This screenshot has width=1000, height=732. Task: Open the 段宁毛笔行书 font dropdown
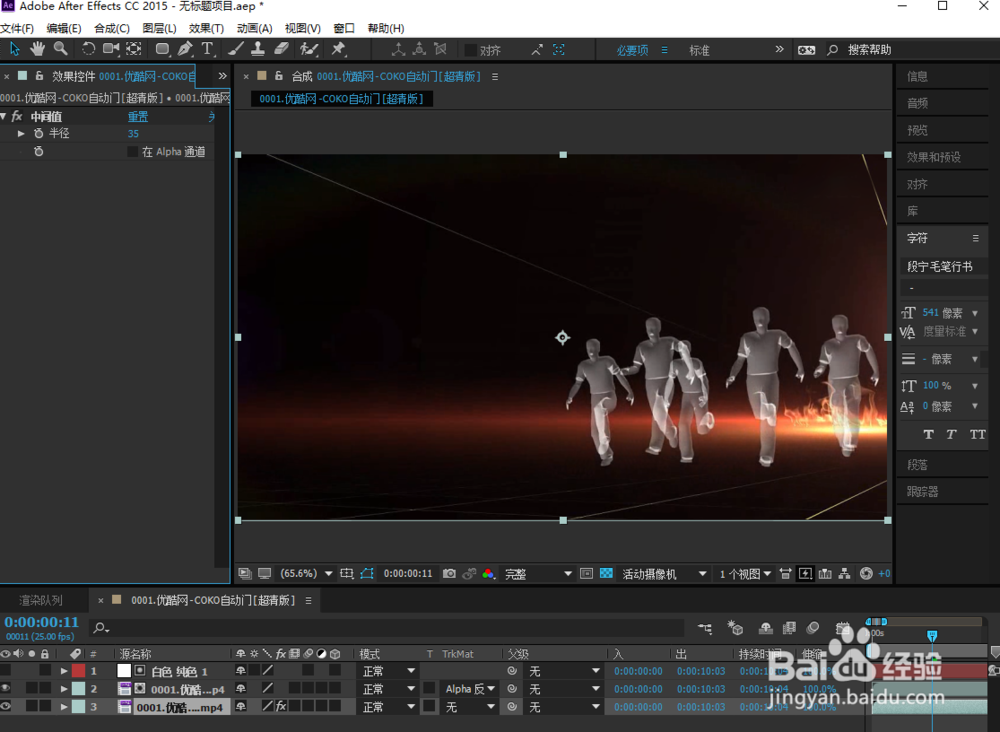pyautogui.click(x=943, y=267)
